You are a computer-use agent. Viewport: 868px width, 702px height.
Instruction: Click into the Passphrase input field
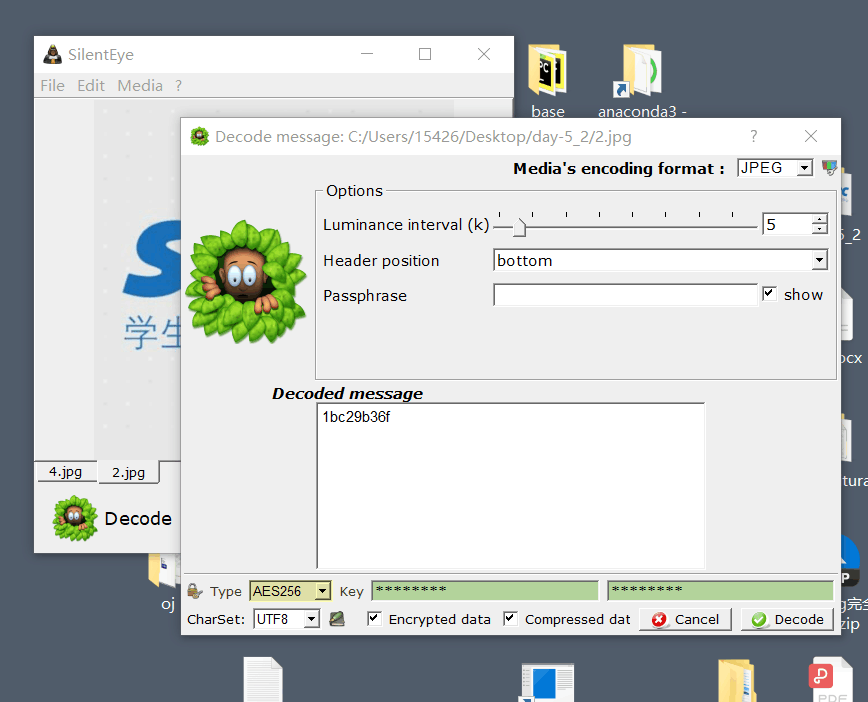click(625, 295)
